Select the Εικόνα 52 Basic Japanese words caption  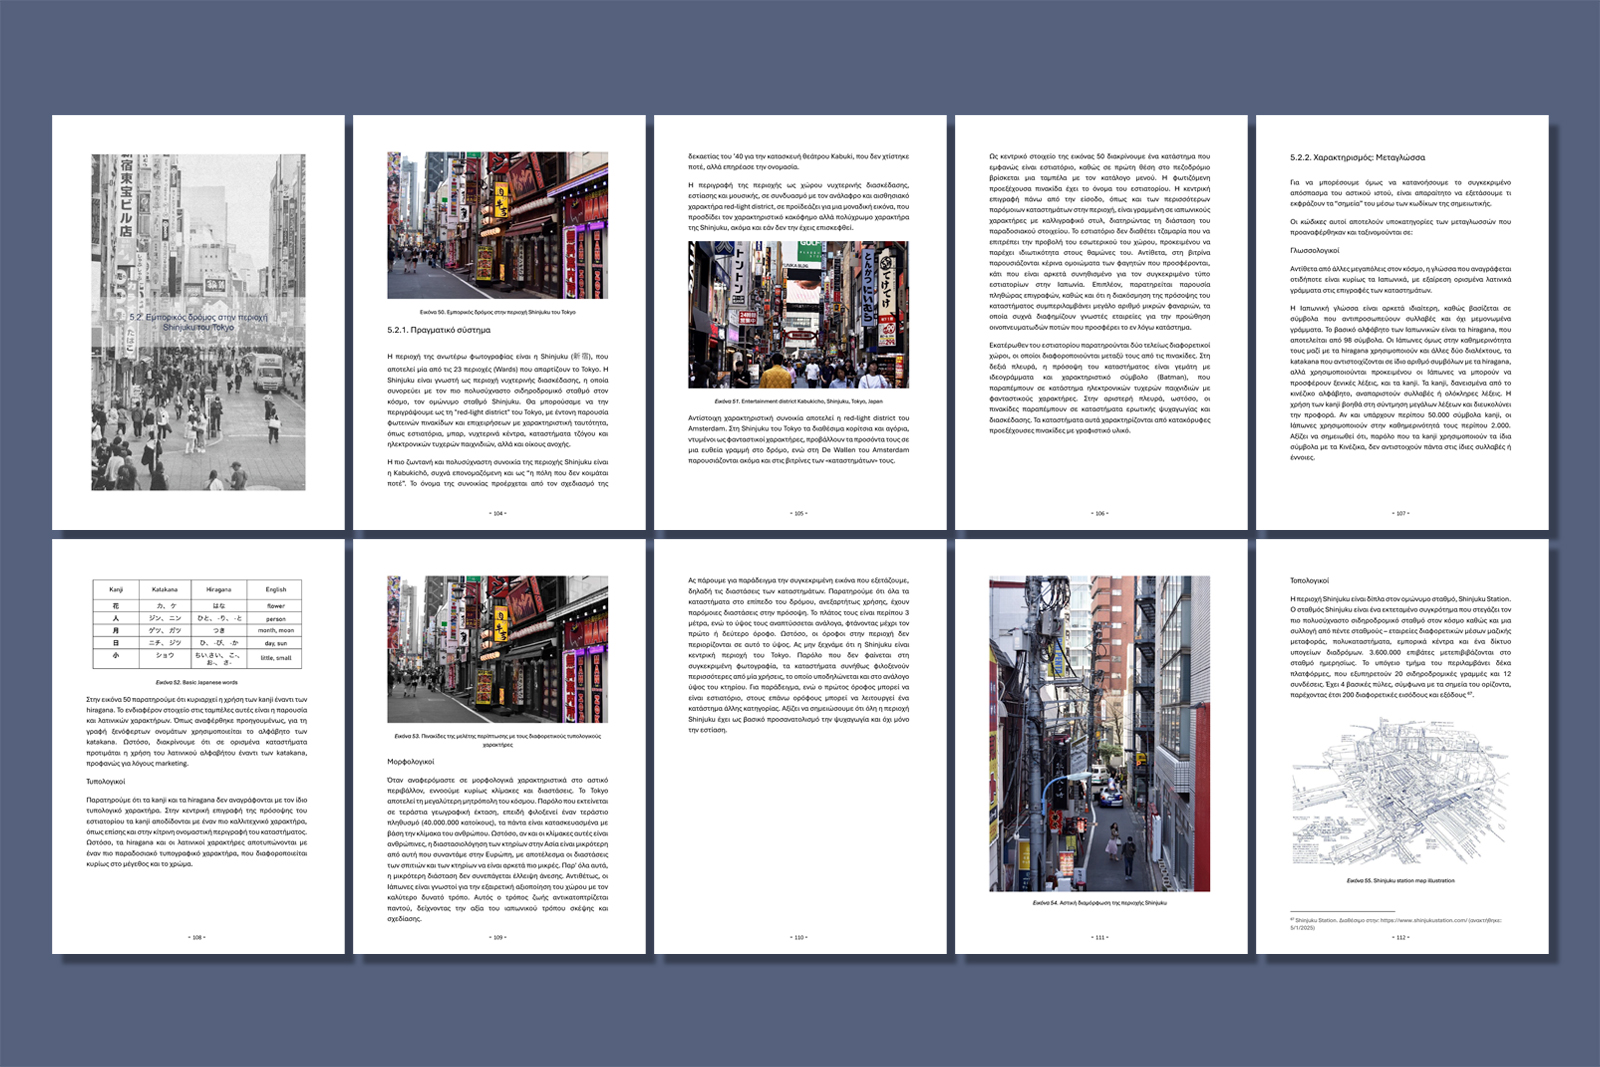[197, 682]
